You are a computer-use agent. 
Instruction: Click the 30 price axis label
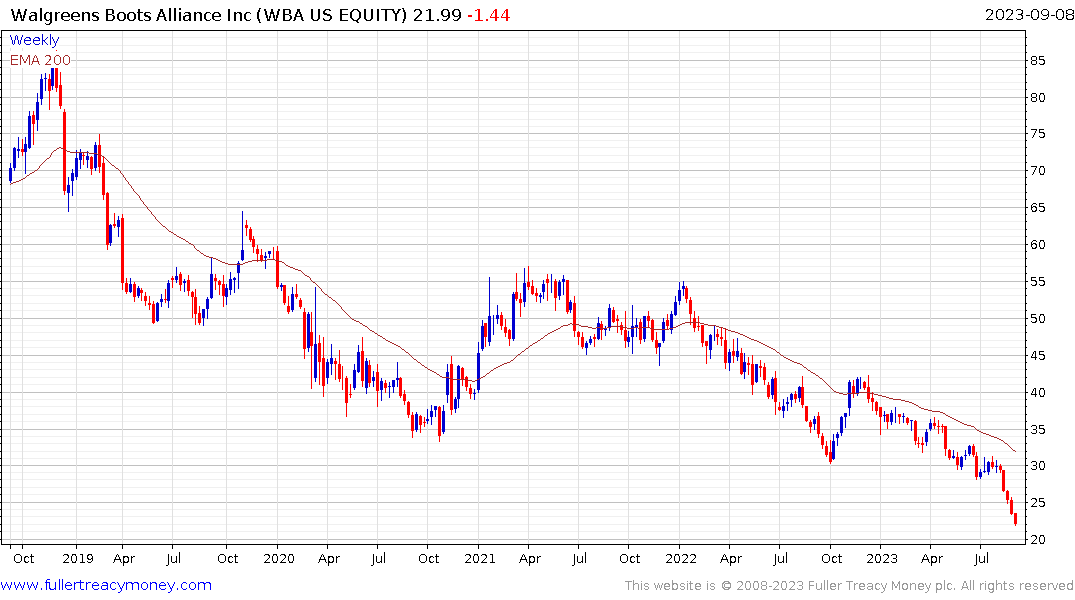point(1037,466)
